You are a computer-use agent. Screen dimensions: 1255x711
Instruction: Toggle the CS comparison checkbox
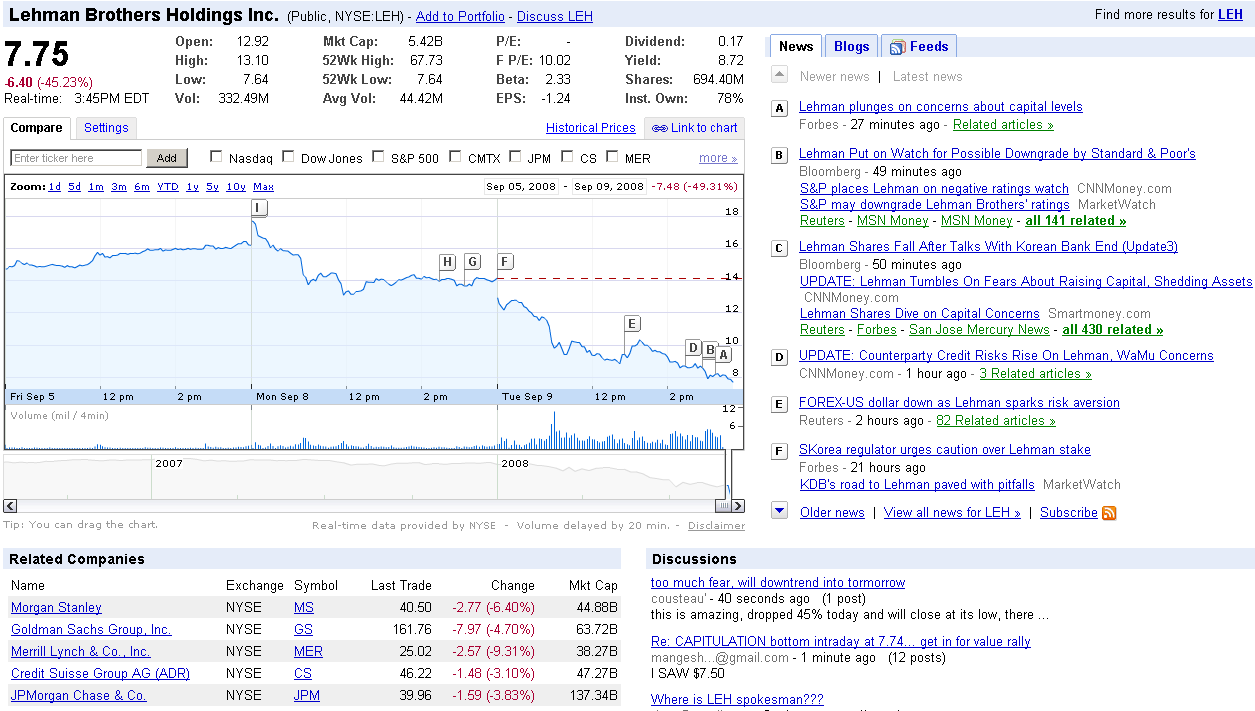pos(567,157)
